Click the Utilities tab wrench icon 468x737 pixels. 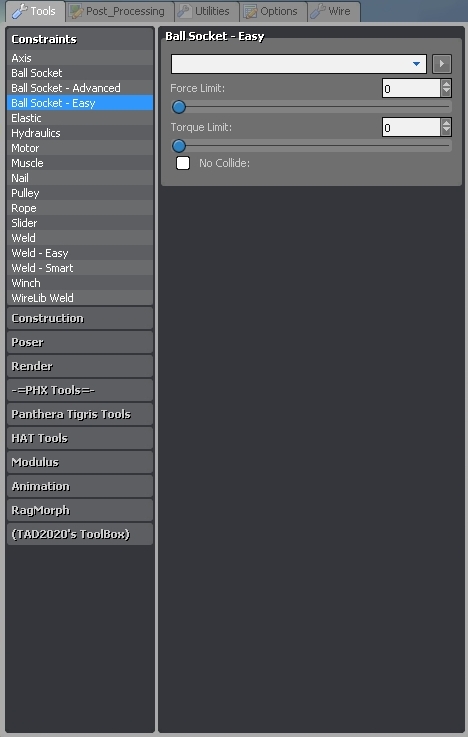(x=185, y=11)
